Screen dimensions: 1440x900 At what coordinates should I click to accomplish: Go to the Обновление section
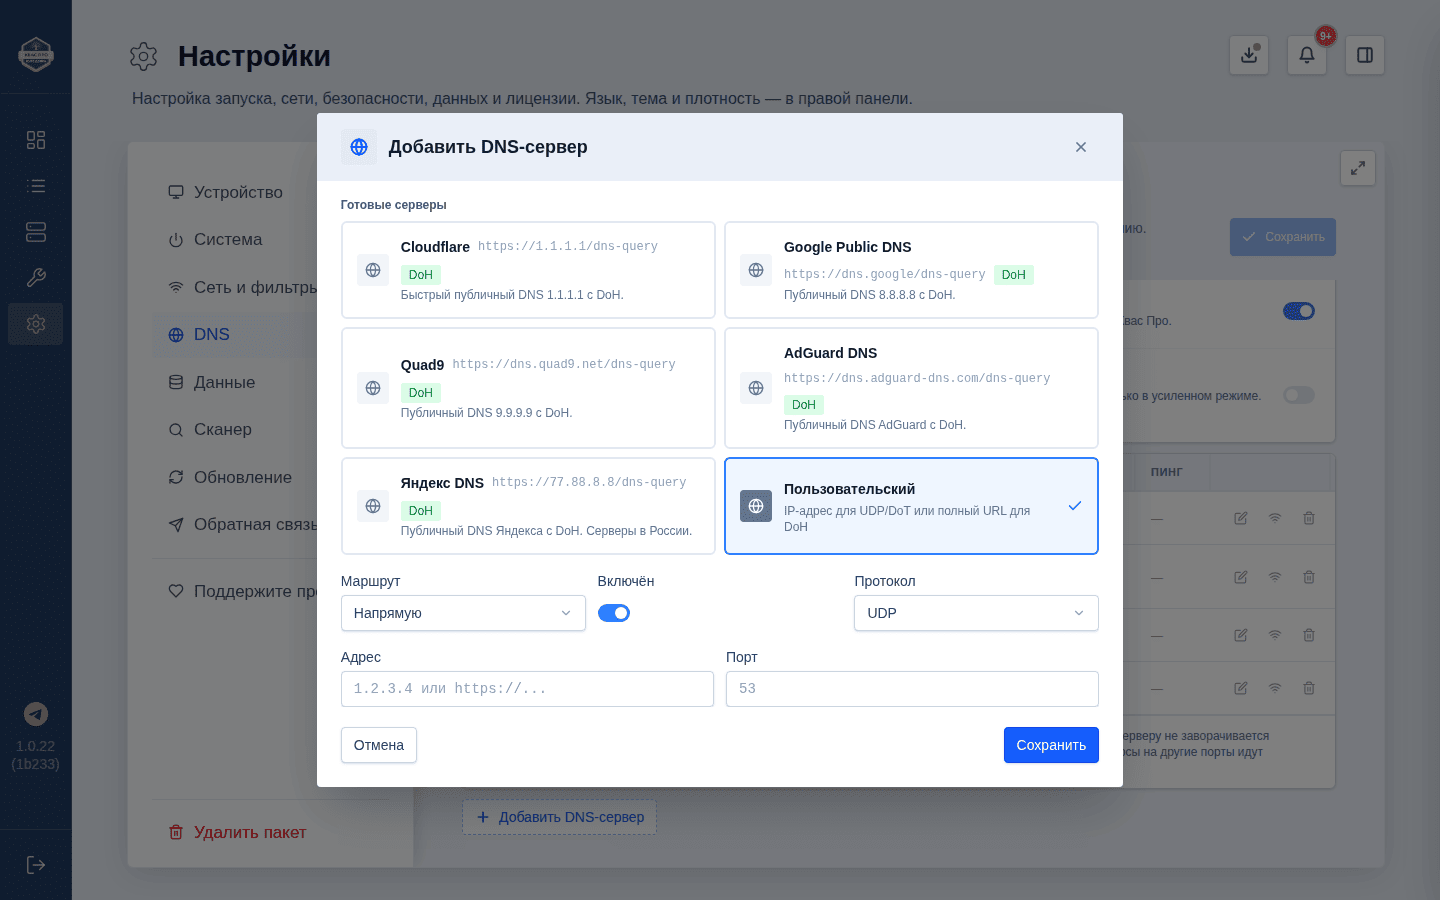238,477
